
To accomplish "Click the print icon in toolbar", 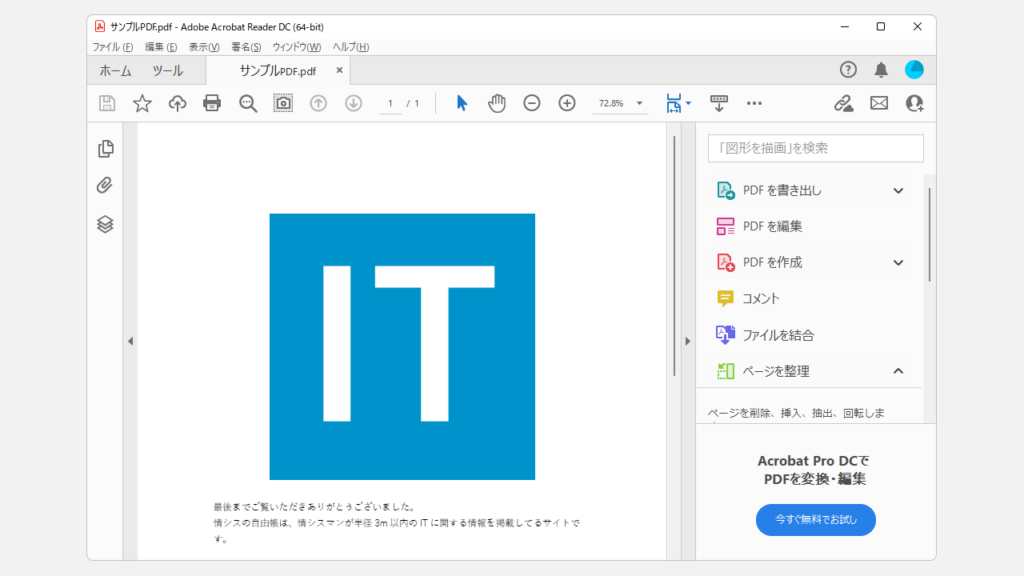I will tap(212, 103).
